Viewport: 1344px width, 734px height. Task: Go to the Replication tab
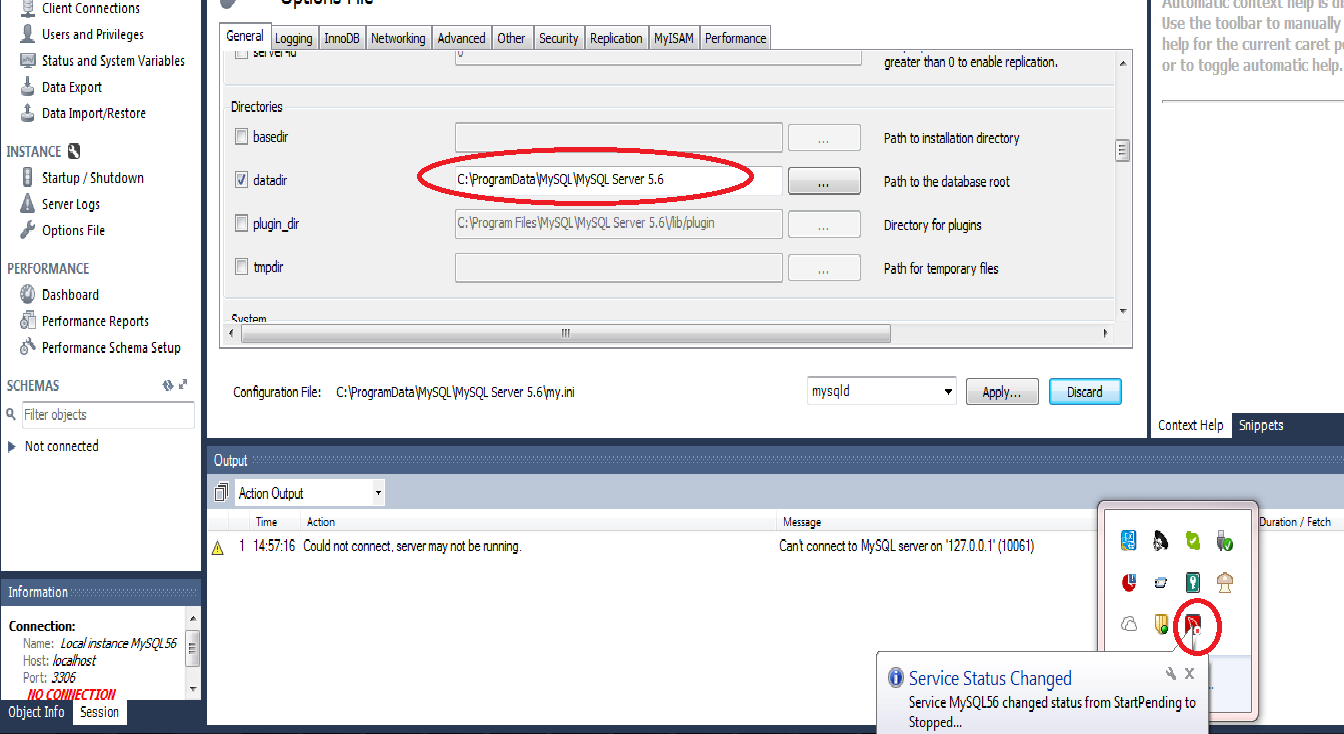point(616,38)
